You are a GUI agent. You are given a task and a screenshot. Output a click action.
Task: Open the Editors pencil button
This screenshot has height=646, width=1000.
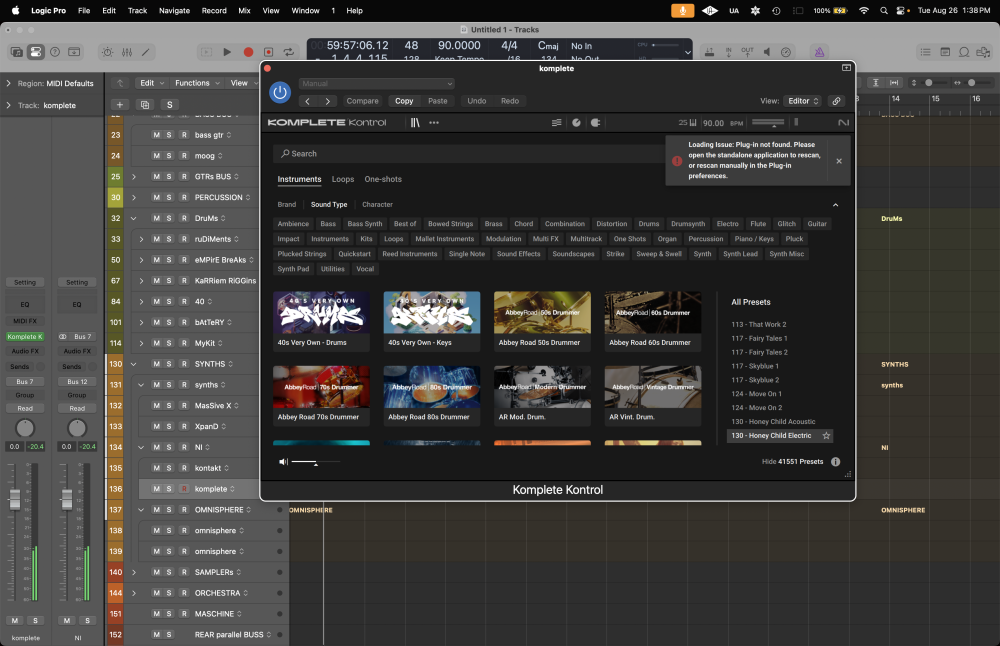click(146, 52)
